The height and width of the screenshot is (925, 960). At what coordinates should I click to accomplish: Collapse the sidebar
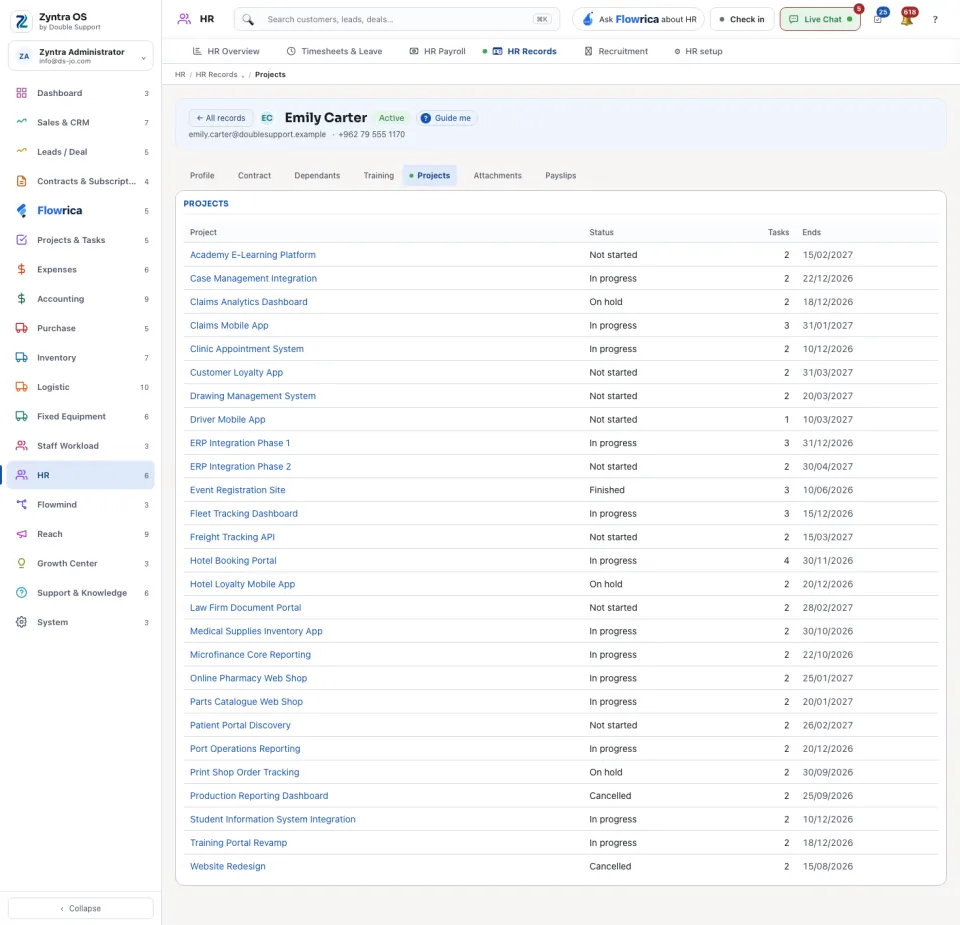[x=81, y=908]
